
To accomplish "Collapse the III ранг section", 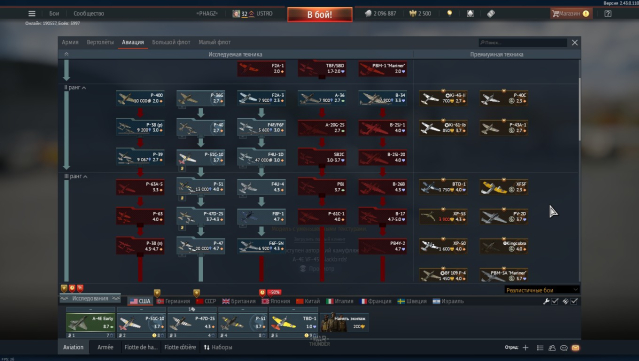I will click(76, 176).
